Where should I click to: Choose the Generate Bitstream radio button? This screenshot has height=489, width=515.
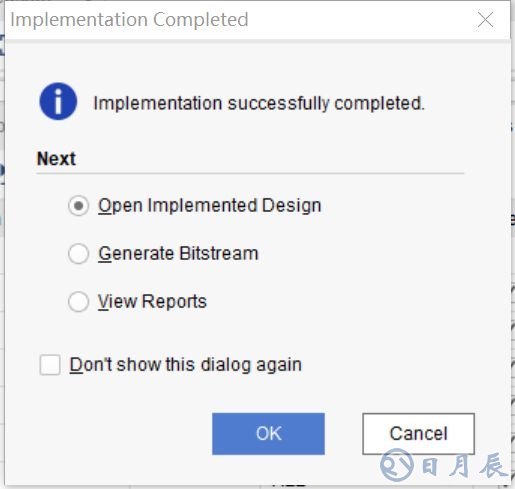tap(78, 254)
